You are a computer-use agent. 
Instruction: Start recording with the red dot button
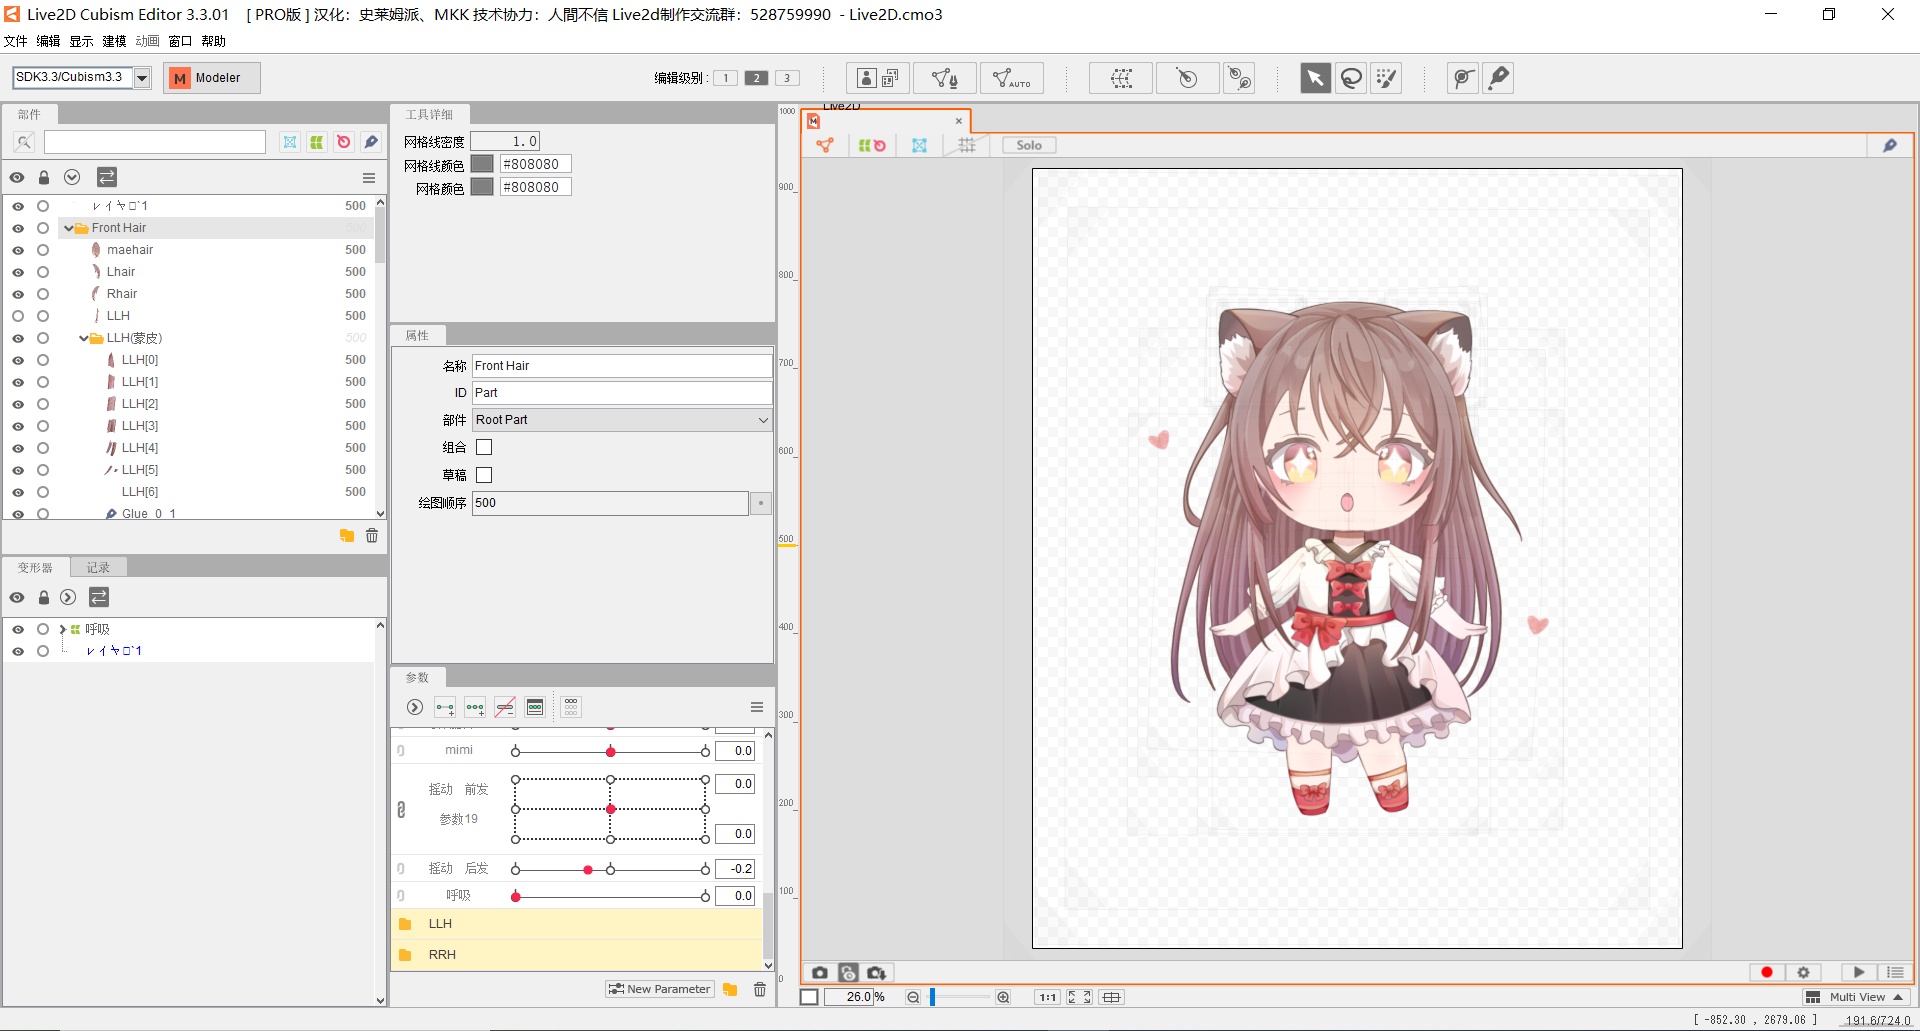[1767, 972]
